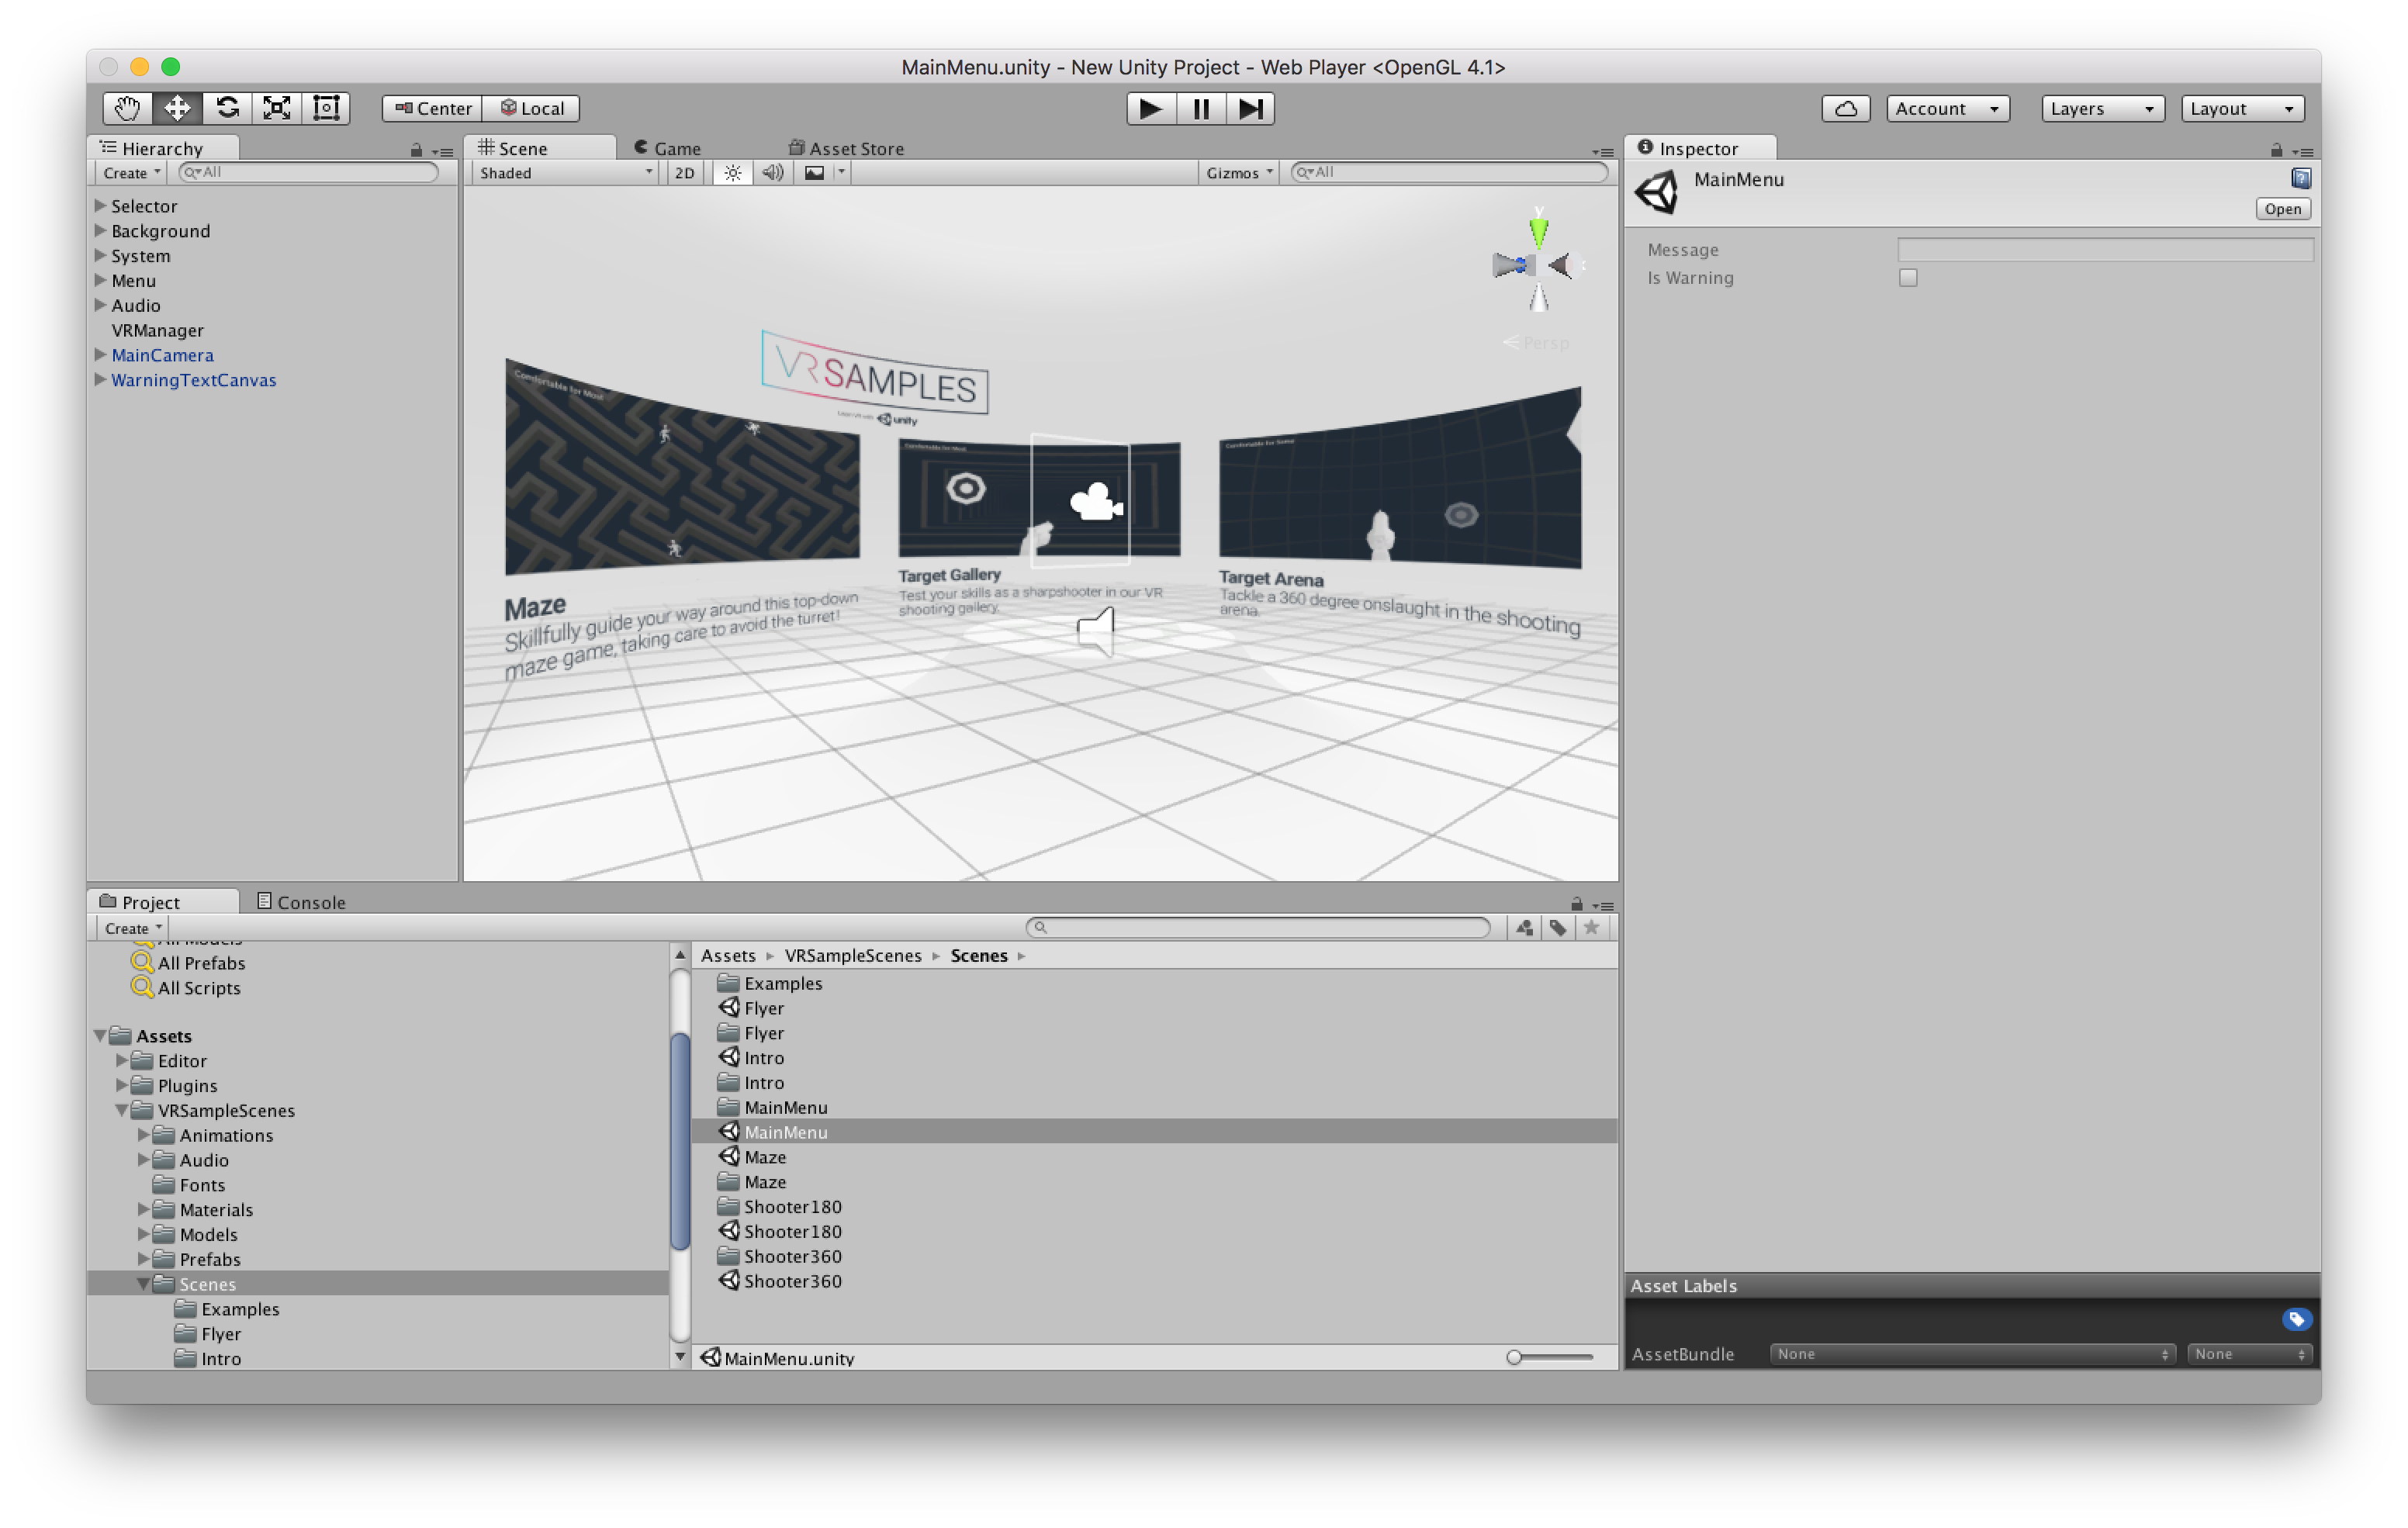Open Hierarchy Create dropdown
The width and height of the screenshot is (2408, 1528).
(131, 172)
